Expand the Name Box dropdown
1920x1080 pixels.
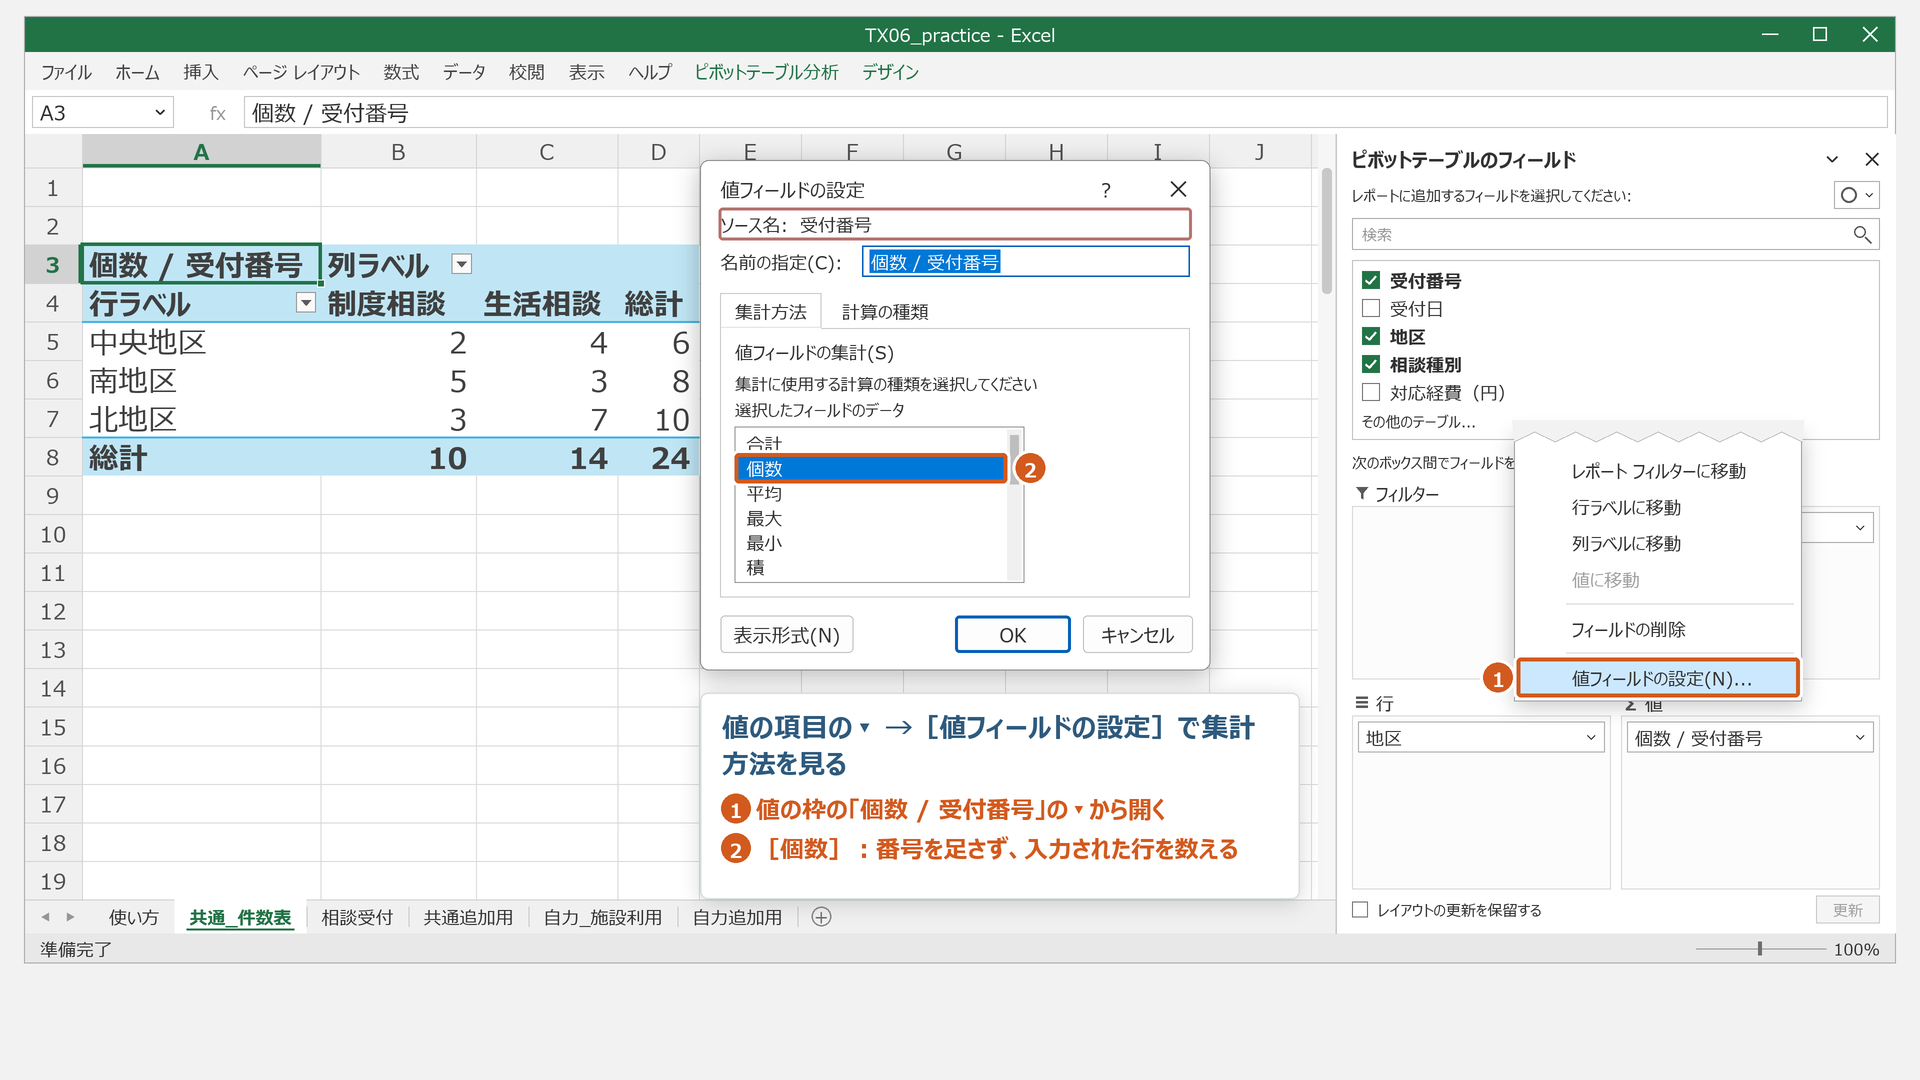point(159,112)
